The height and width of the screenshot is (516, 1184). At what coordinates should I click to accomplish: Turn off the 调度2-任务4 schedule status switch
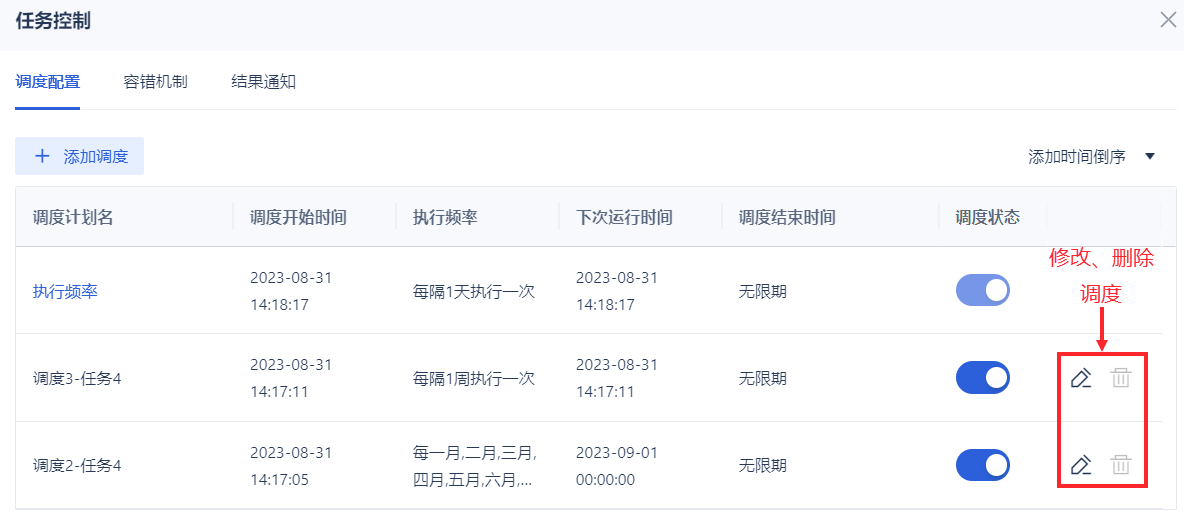[982, 465]
